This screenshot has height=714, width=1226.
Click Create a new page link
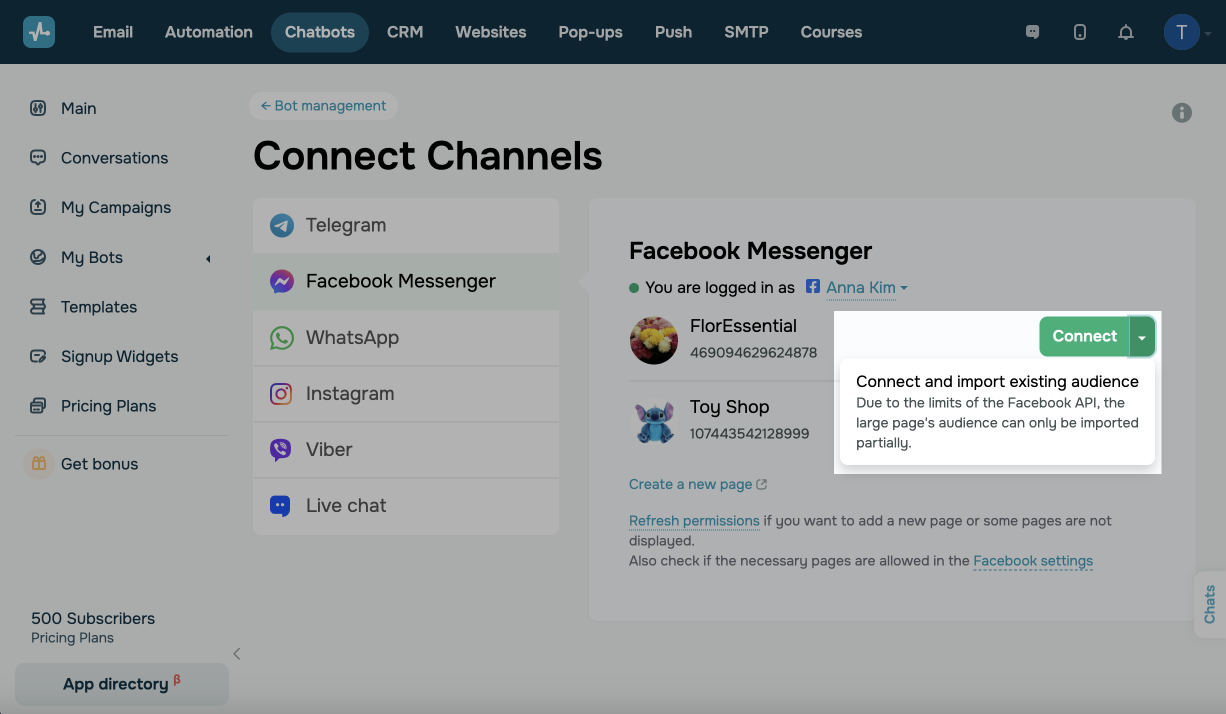698,484
